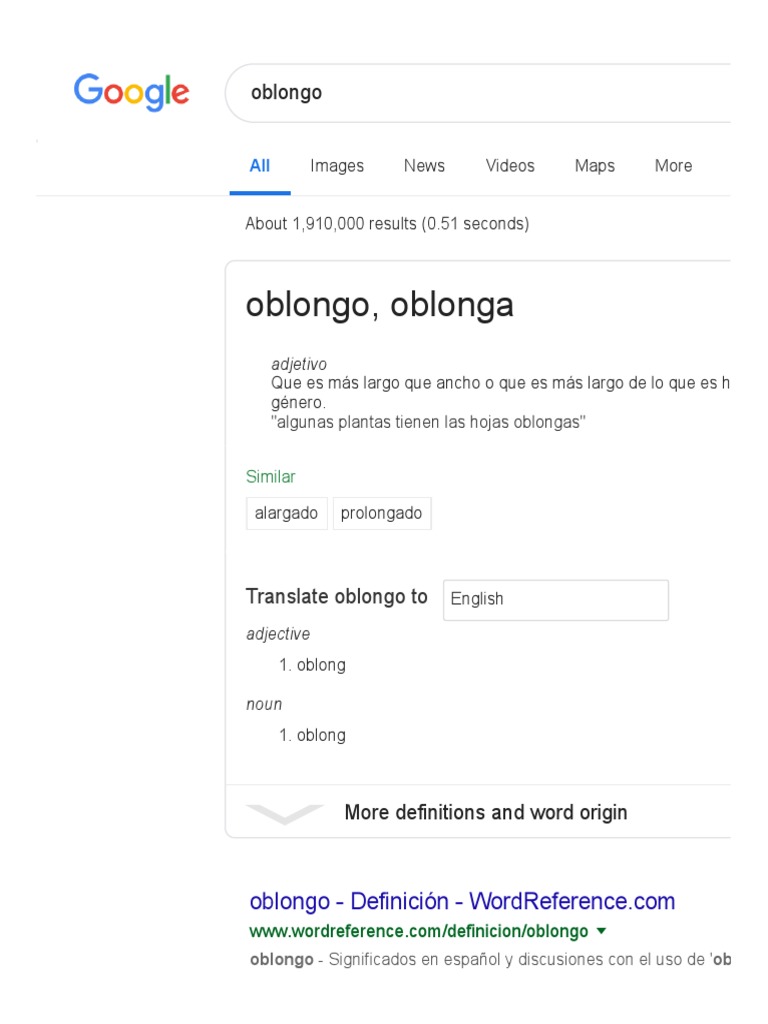768x1024 pixels.
Task: Go to the Videos tab
Action: pos(510,166)
